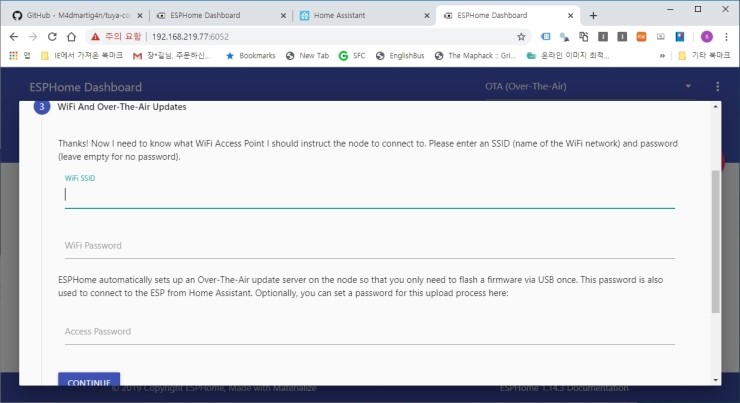Open the Chrome three-dot menu

click(726, 36)
